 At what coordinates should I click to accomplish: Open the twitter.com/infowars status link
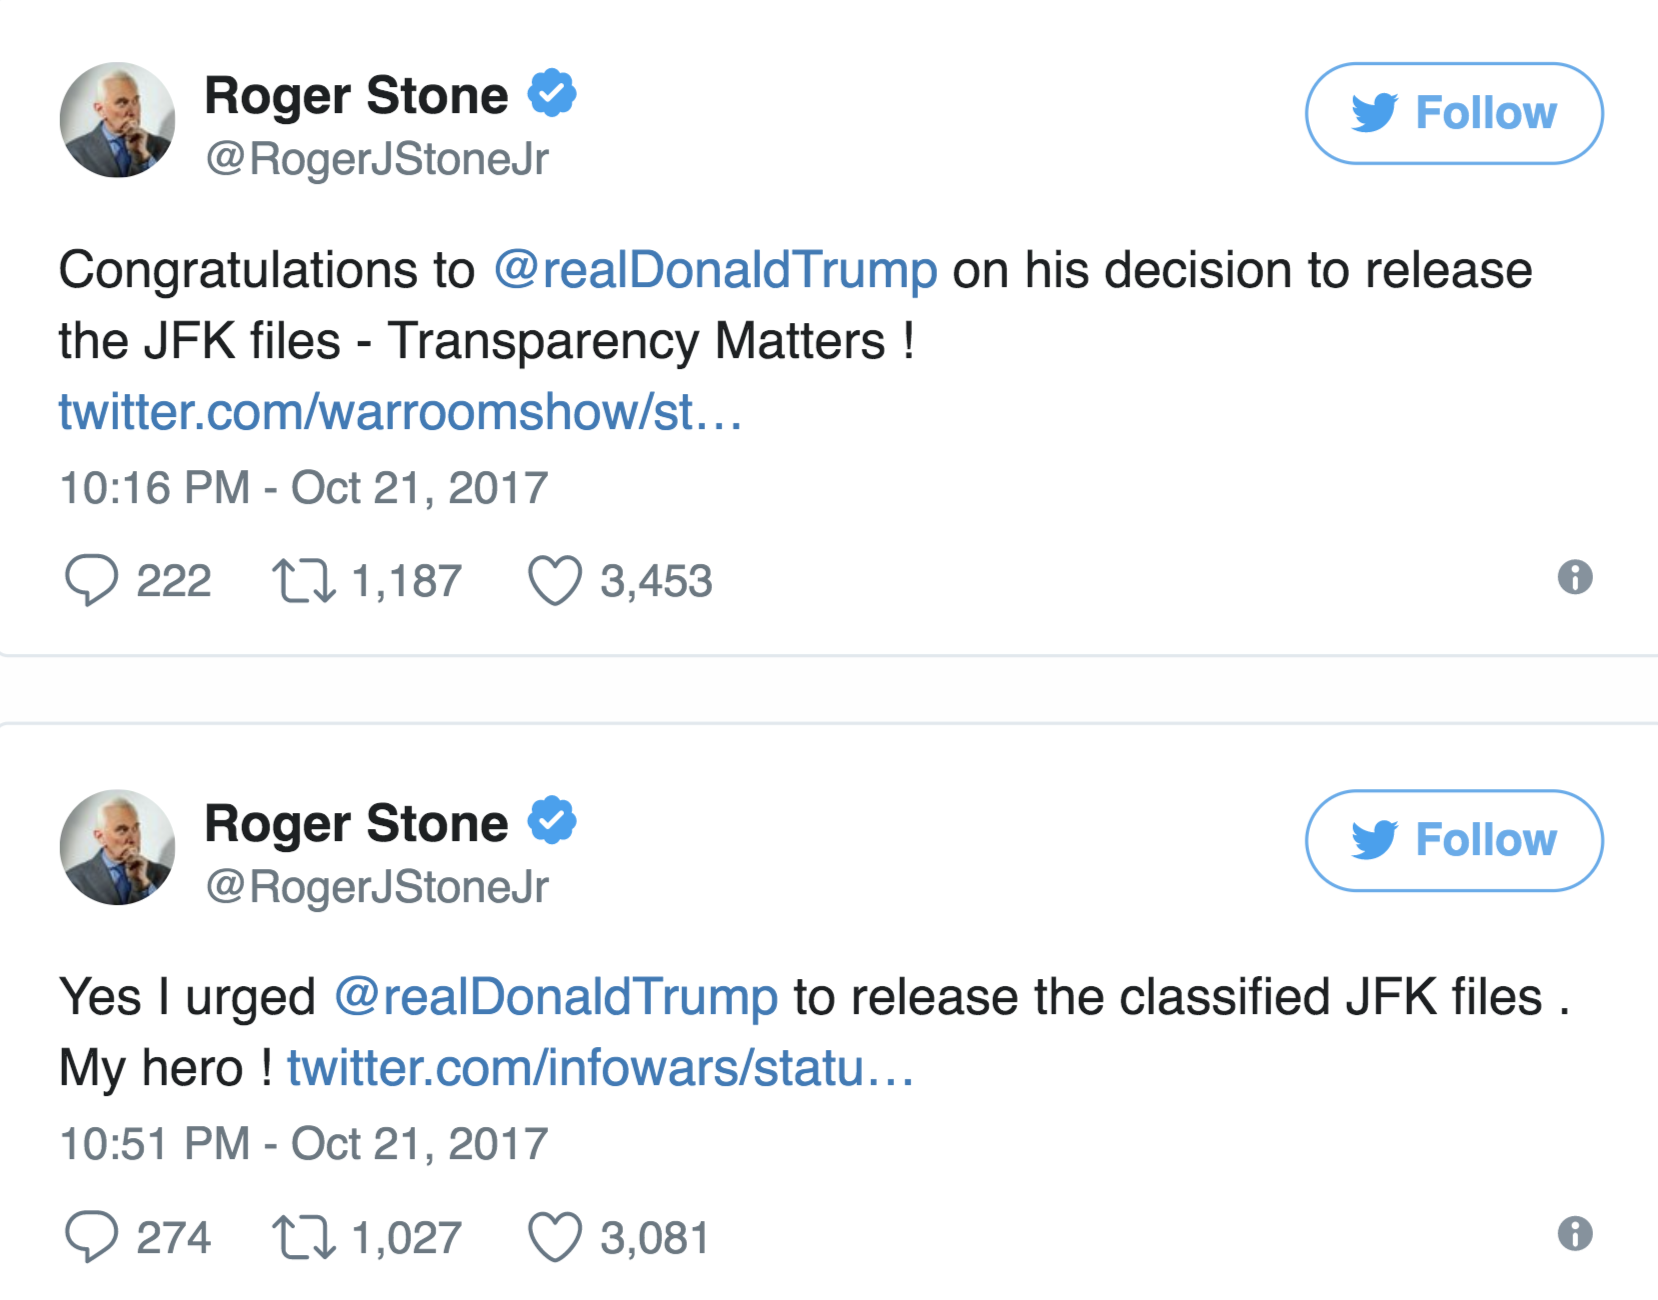[x=600, y=1068]
